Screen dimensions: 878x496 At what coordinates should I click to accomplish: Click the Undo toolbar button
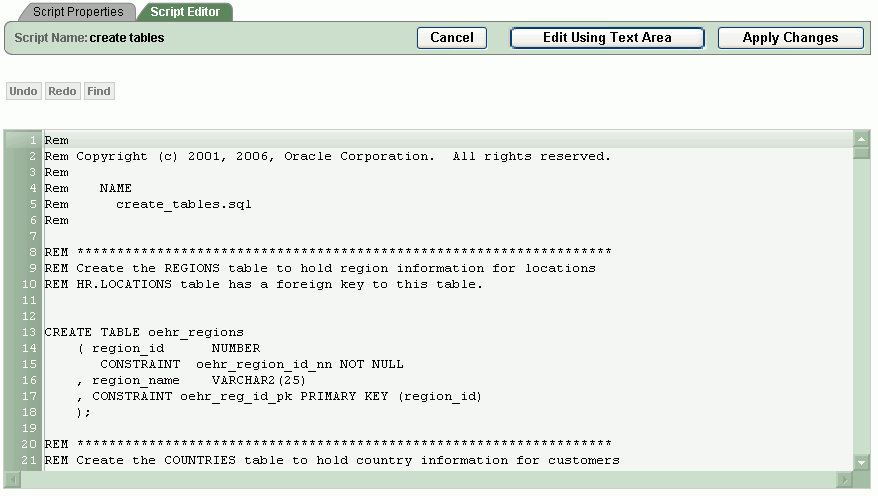[23, 91]
